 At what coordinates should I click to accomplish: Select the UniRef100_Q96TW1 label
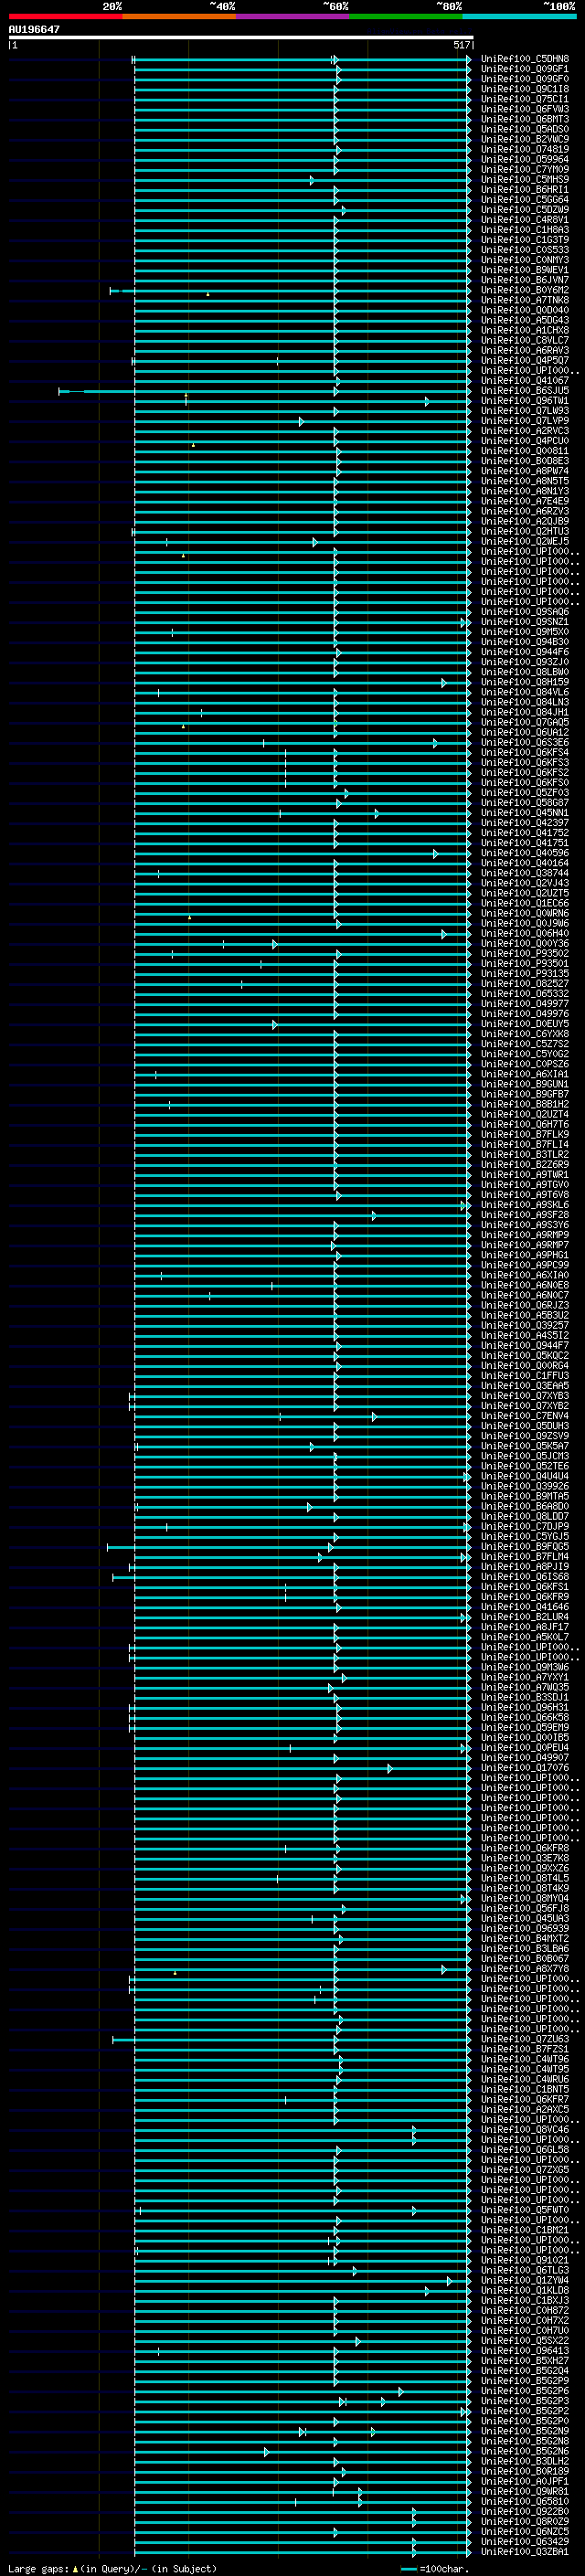525,401
